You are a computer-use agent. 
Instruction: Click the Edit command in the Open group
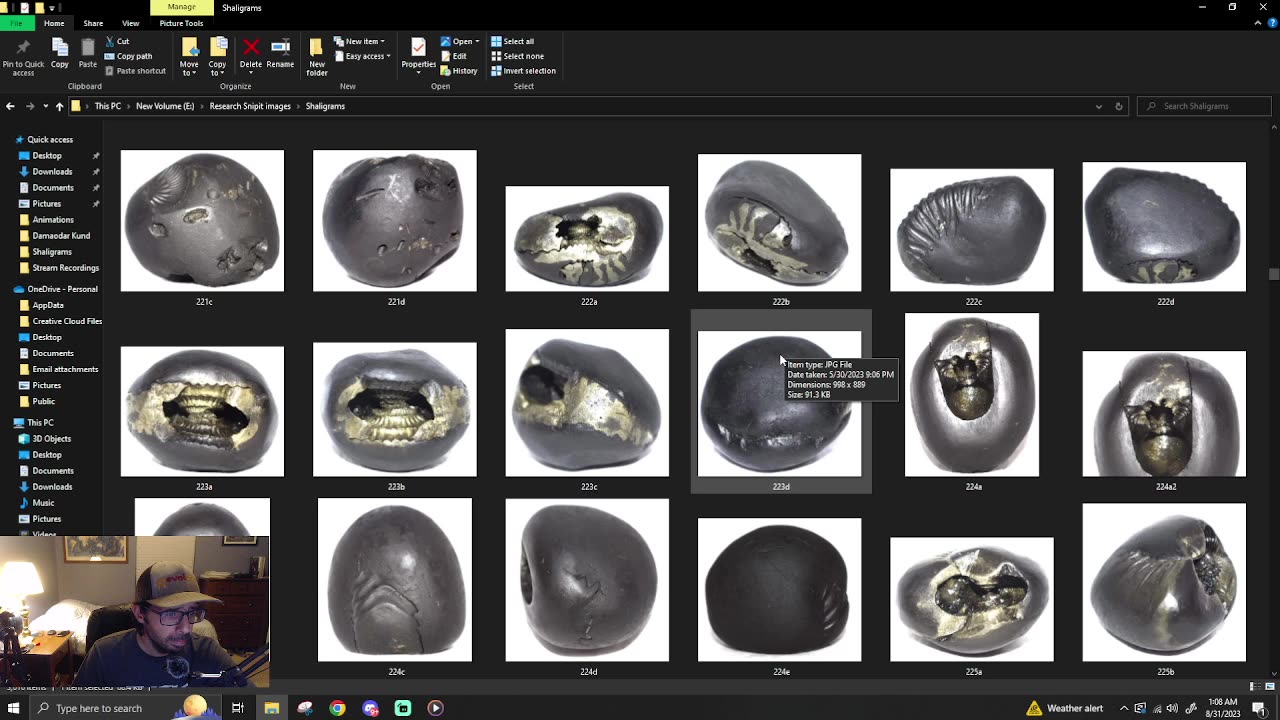[x=453, y=56]
